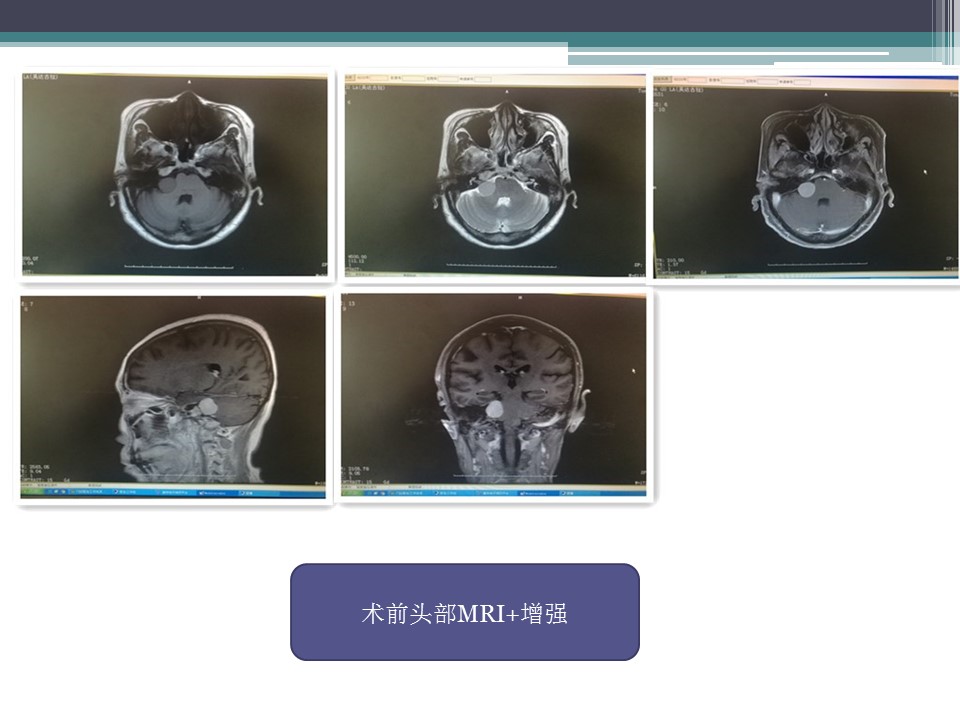The width and height of the screenshot is (960, 720).
Task: Click Start button in coronal photo's taskbar
Action: pos(352,493)
